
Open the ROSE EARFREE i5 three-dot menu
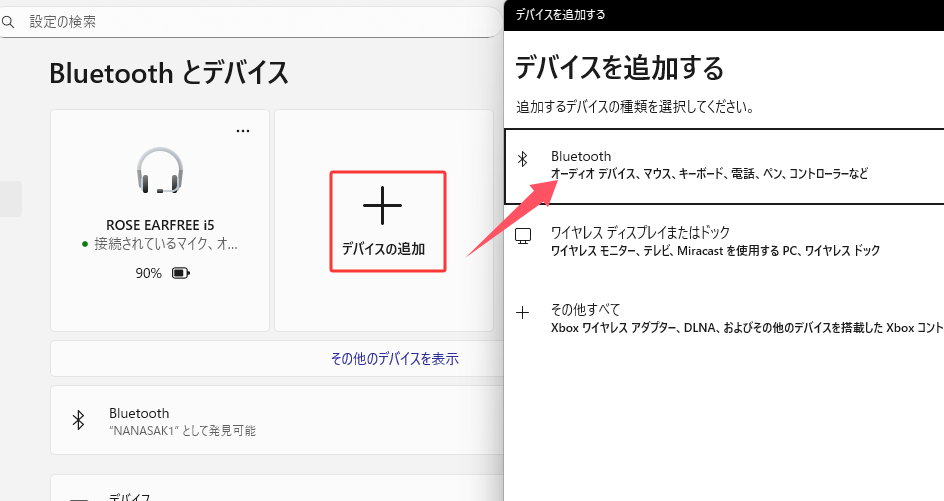[243, 131]
